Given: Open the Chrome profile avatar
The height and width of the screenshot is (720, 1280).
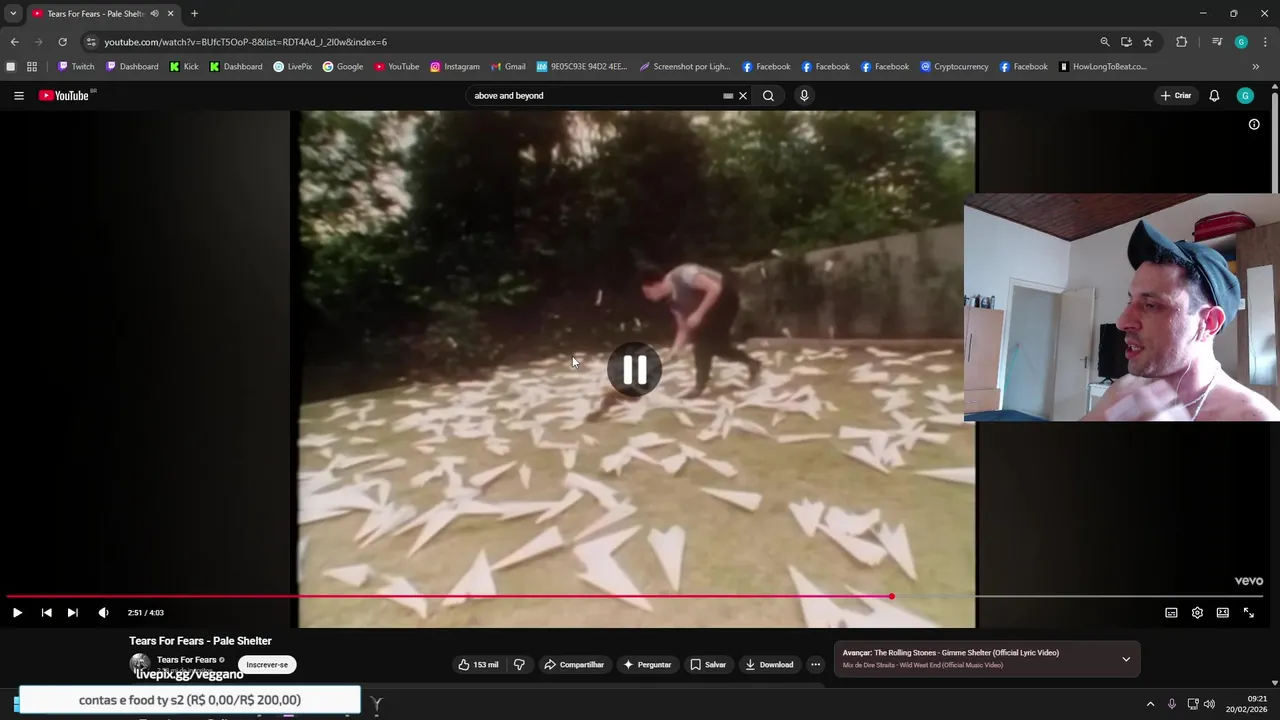Looking at the screenshot, I should tap(1241, 42).
